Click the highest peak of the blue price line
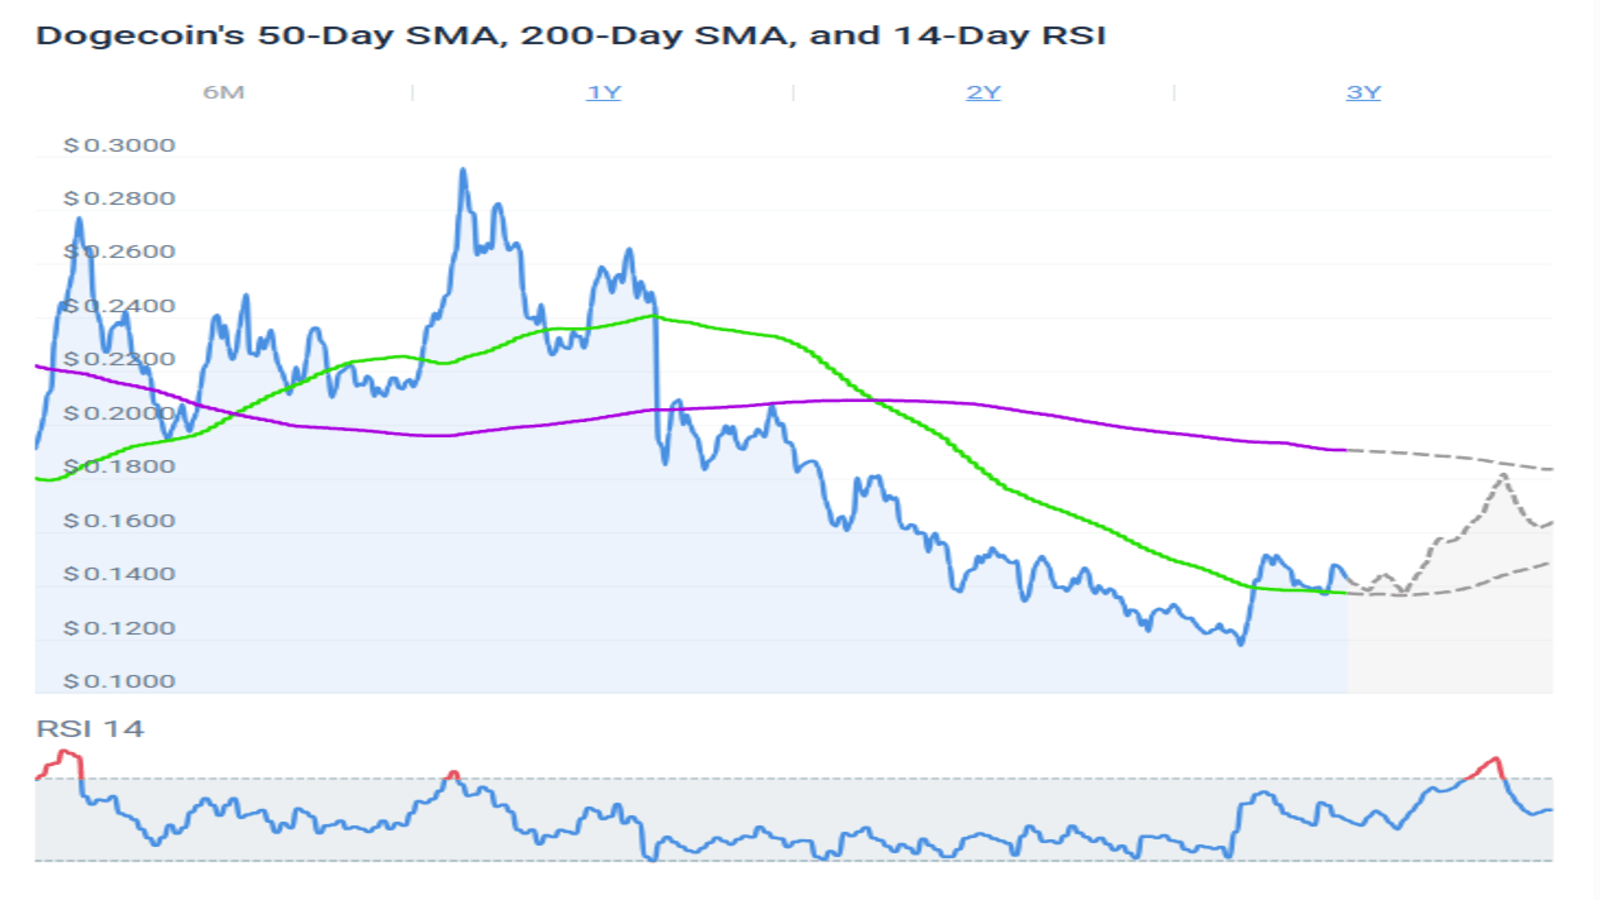This screenshot has width=1600, height=900. point(463,171)
